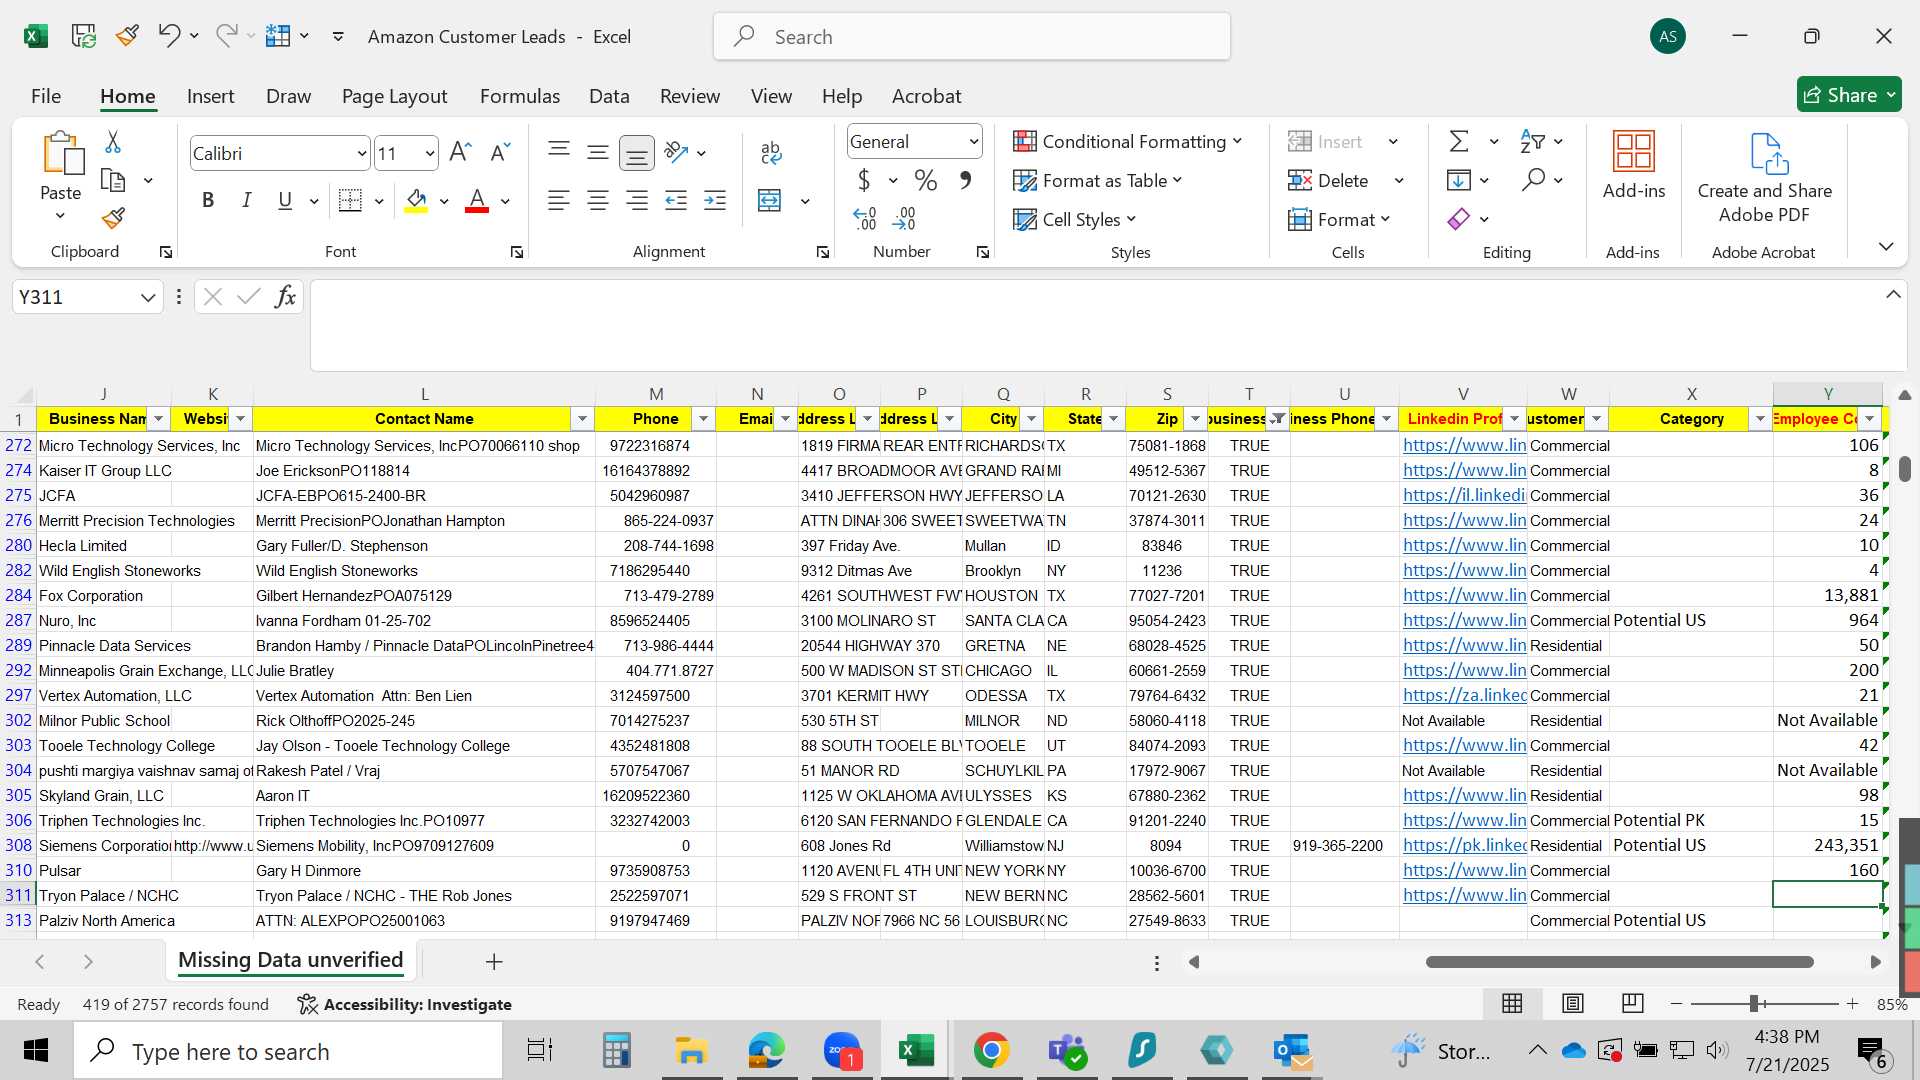This screenshot has width=1920, height=1080.
Task: Click the Format cells button
Action: tap(1338, 219)
